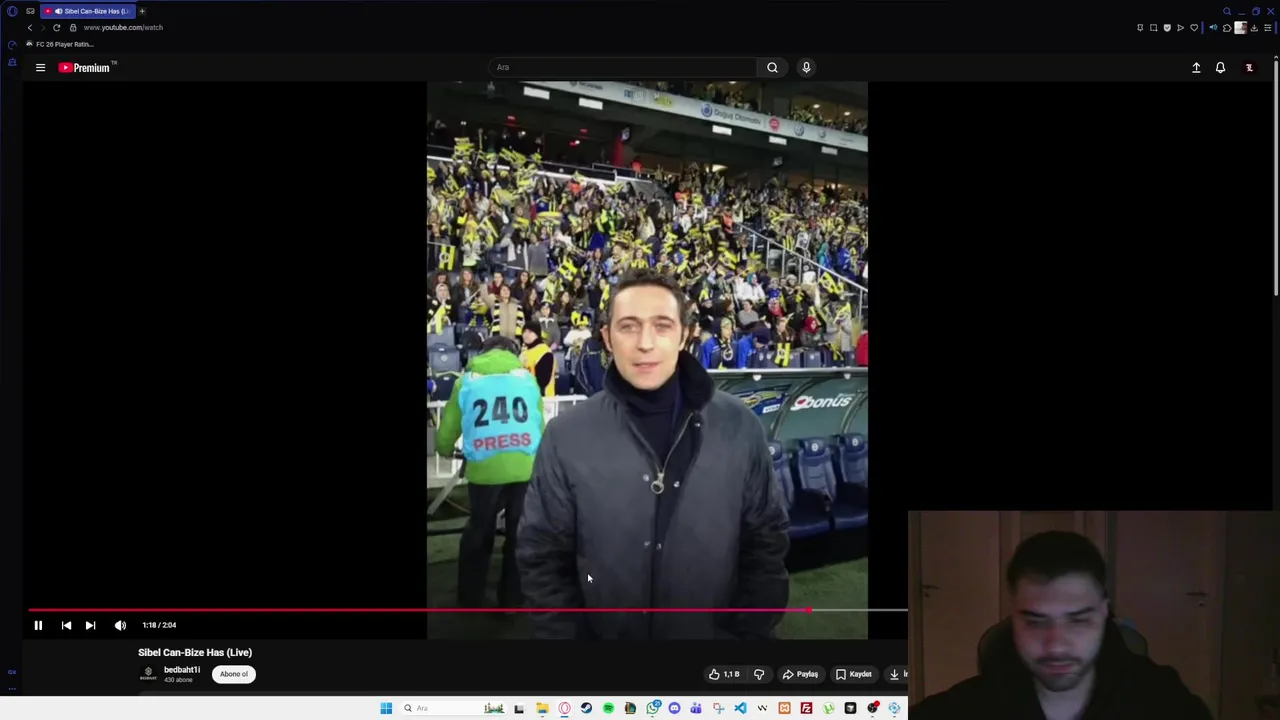Open Task View from taskbar
Viewport: 1280px width, 720px height.
(519, 708)
